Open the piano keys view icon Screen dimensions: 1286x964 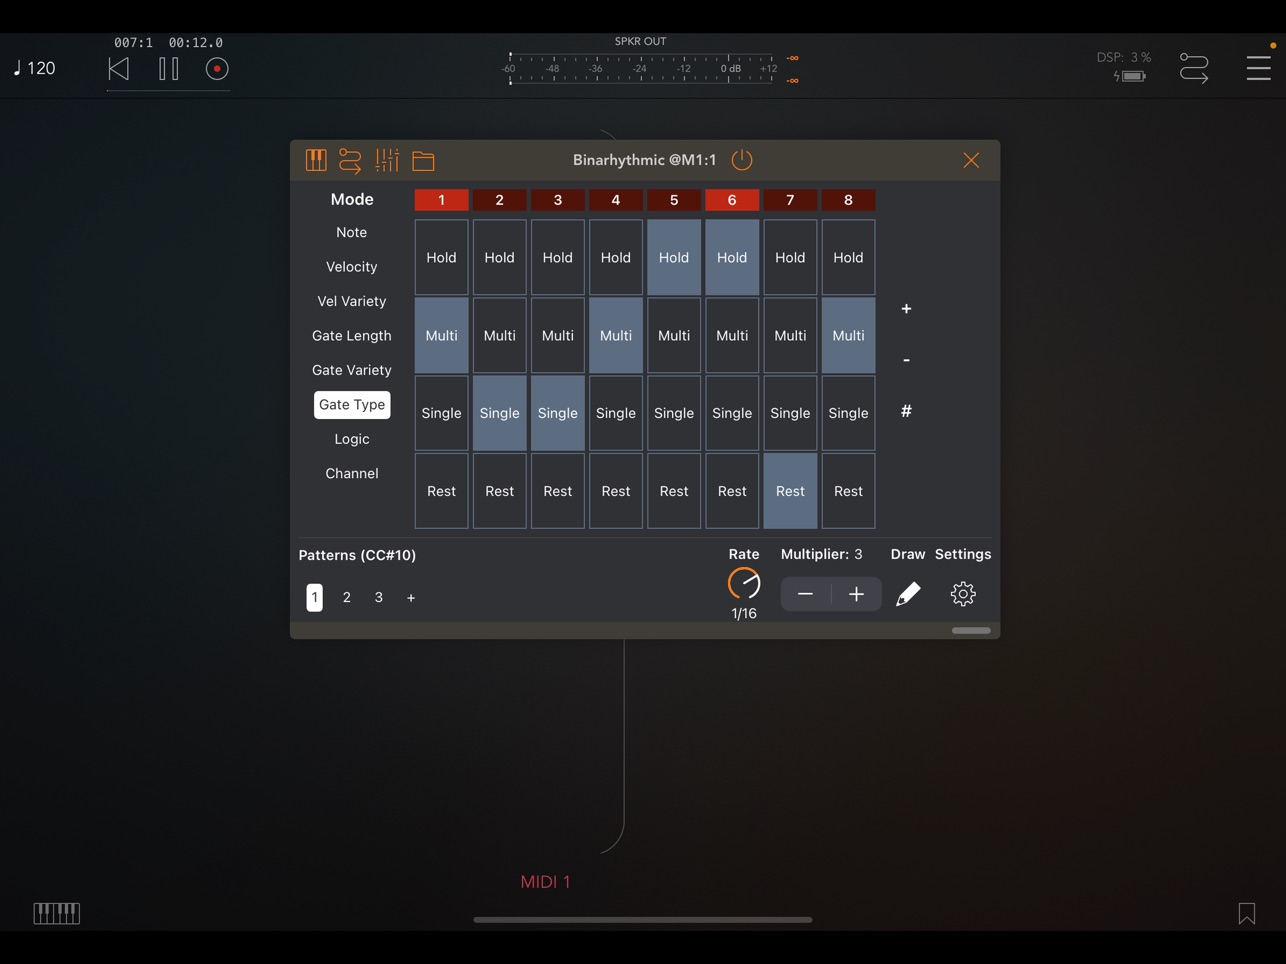(316, 160)
